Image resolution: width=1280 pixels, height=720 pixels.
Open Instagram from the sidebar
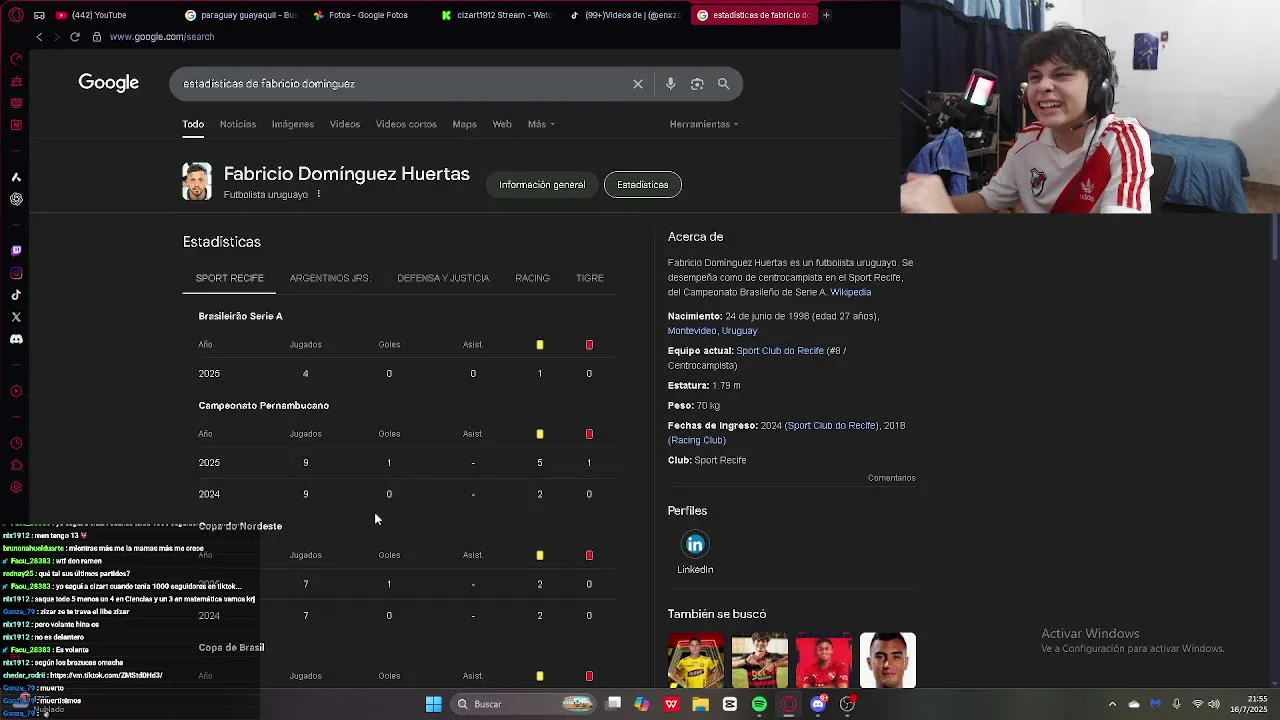pyautogui.click(x=16, y=273)
